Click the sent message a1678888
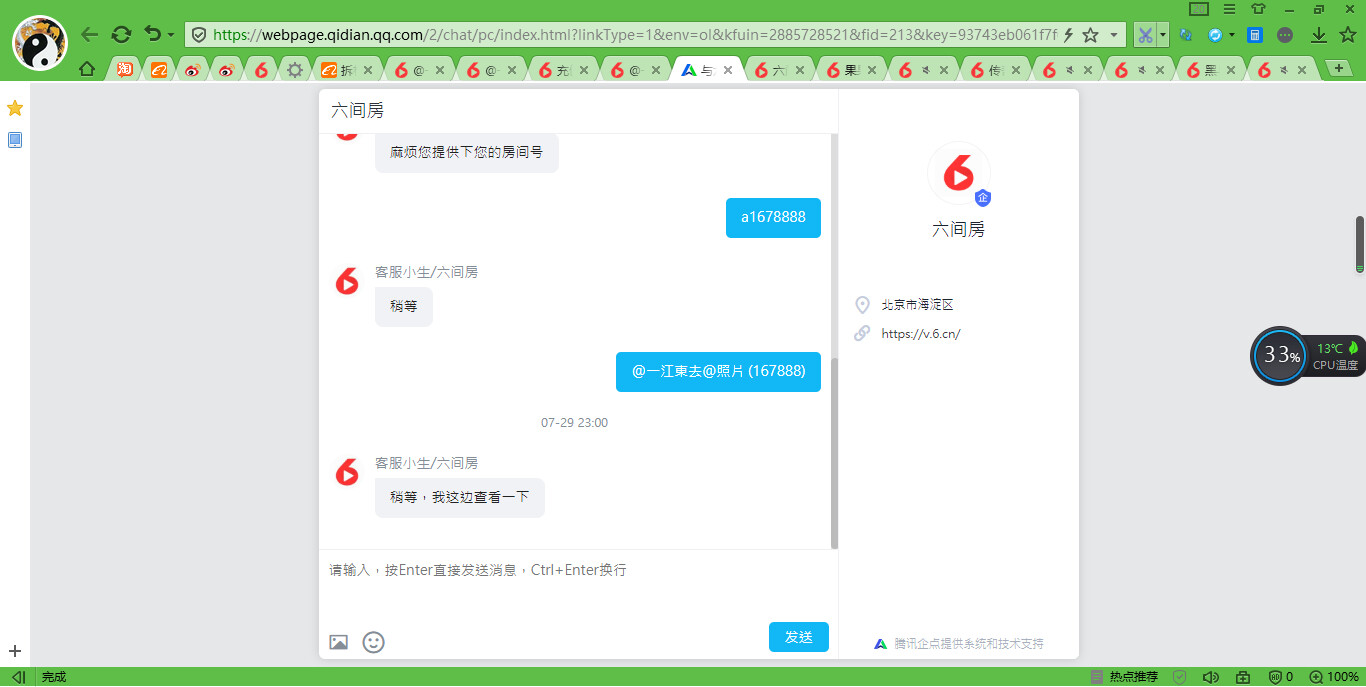1366x687 pixels. pos(773,217)
